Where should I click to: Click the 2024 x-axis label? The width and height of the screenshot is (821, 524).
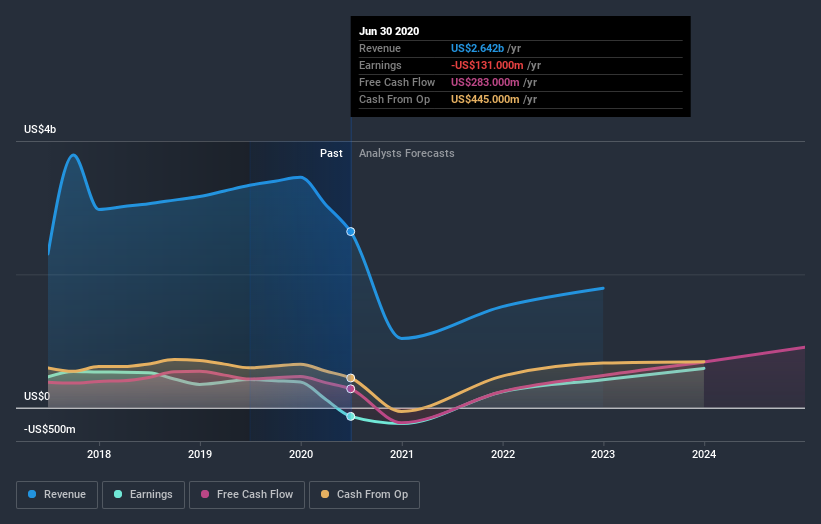pos(704,454)
